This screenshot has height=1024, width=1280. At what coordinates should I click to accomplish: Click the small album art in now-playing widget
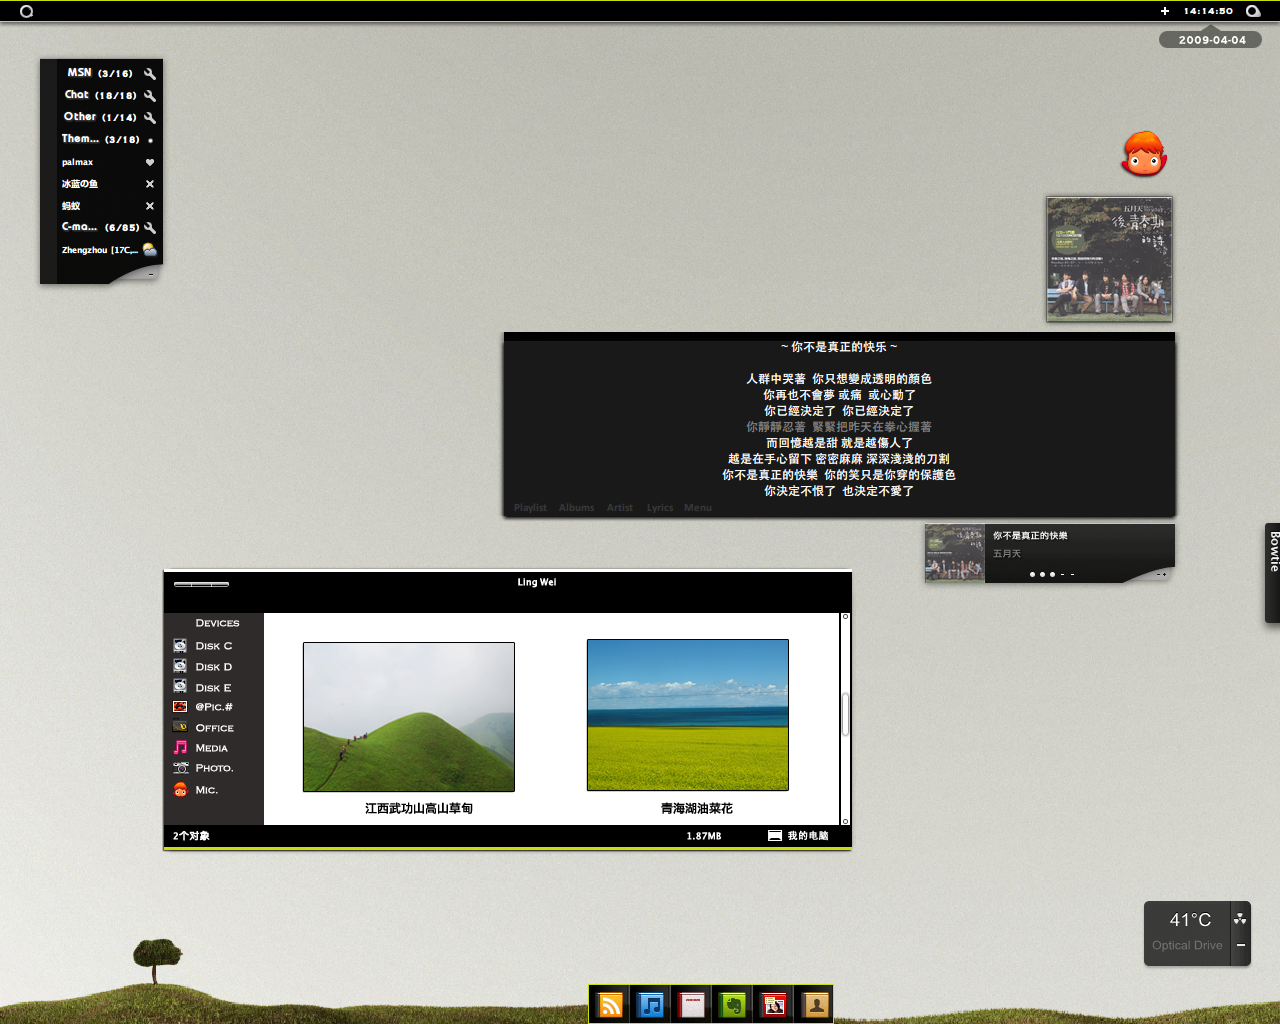point(955,553)
